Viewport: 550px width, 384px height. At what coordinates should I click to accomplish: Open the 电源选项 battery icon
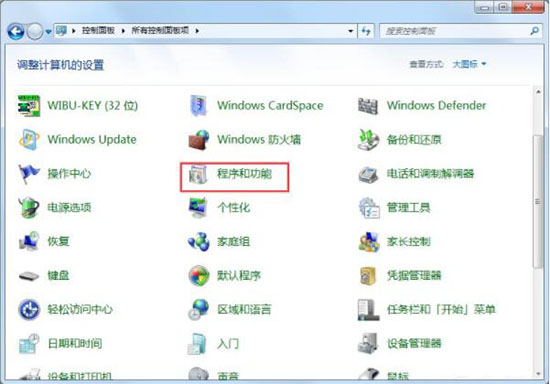pyautogui.click(x=29, y=208)
